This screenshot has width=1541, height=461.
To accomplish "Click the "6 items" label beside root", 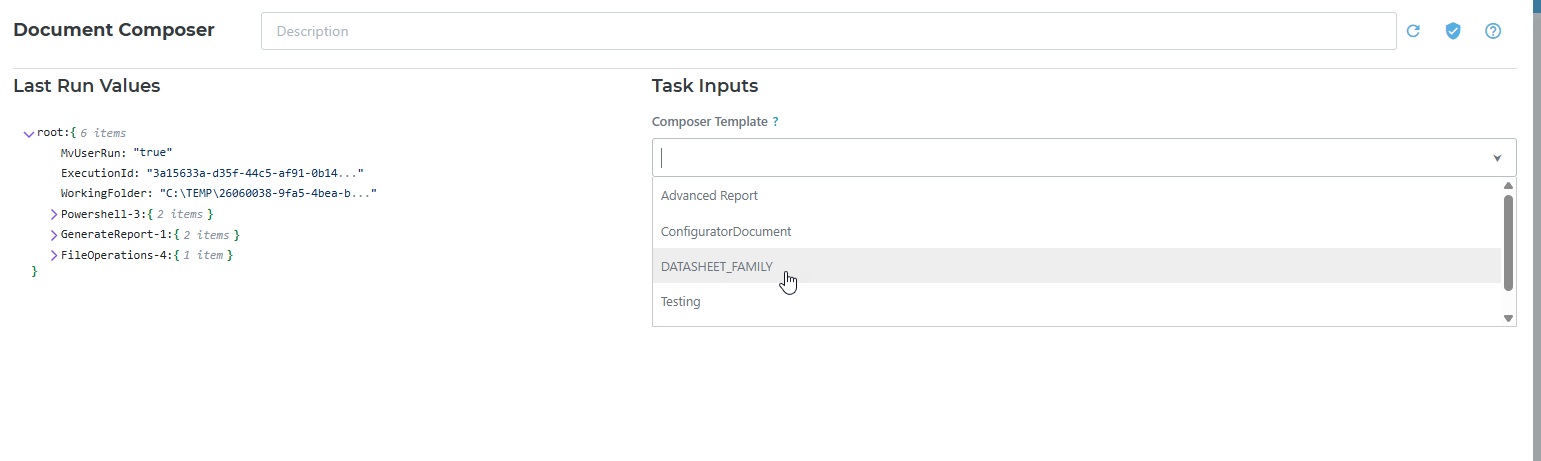I will coord(103,133).
